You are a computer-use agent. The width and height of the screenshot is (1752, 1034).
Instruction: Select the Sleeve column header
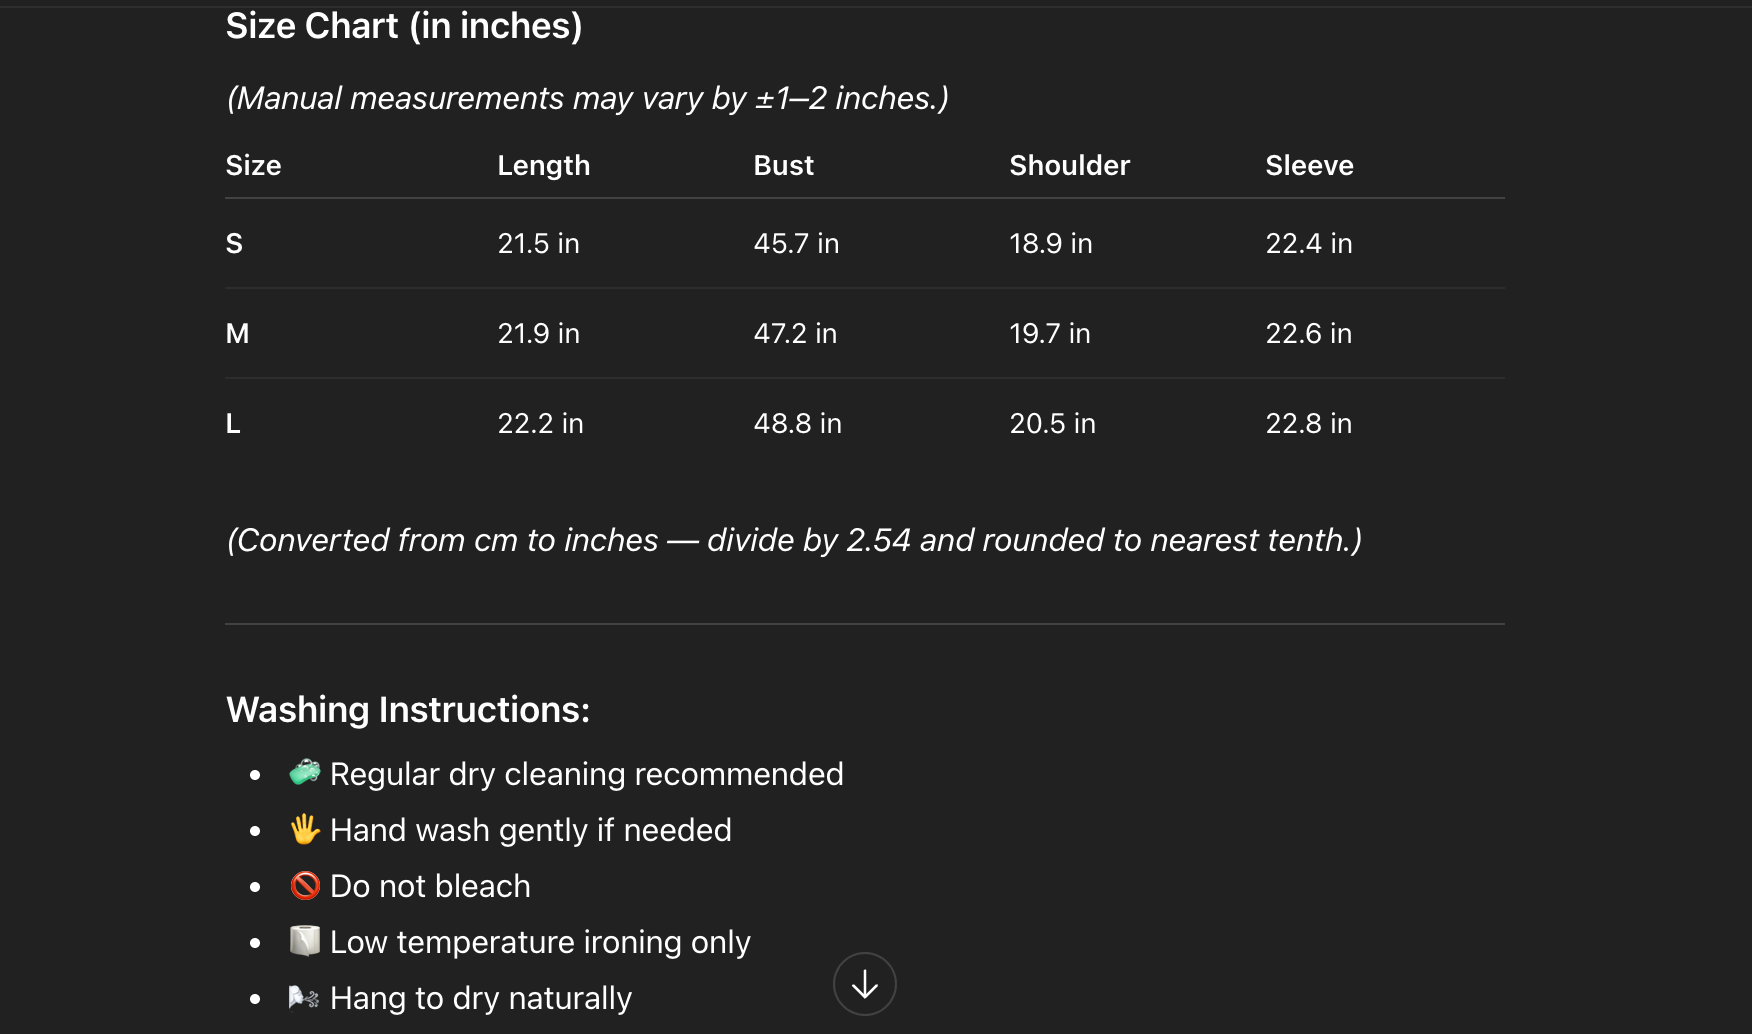1309,165
